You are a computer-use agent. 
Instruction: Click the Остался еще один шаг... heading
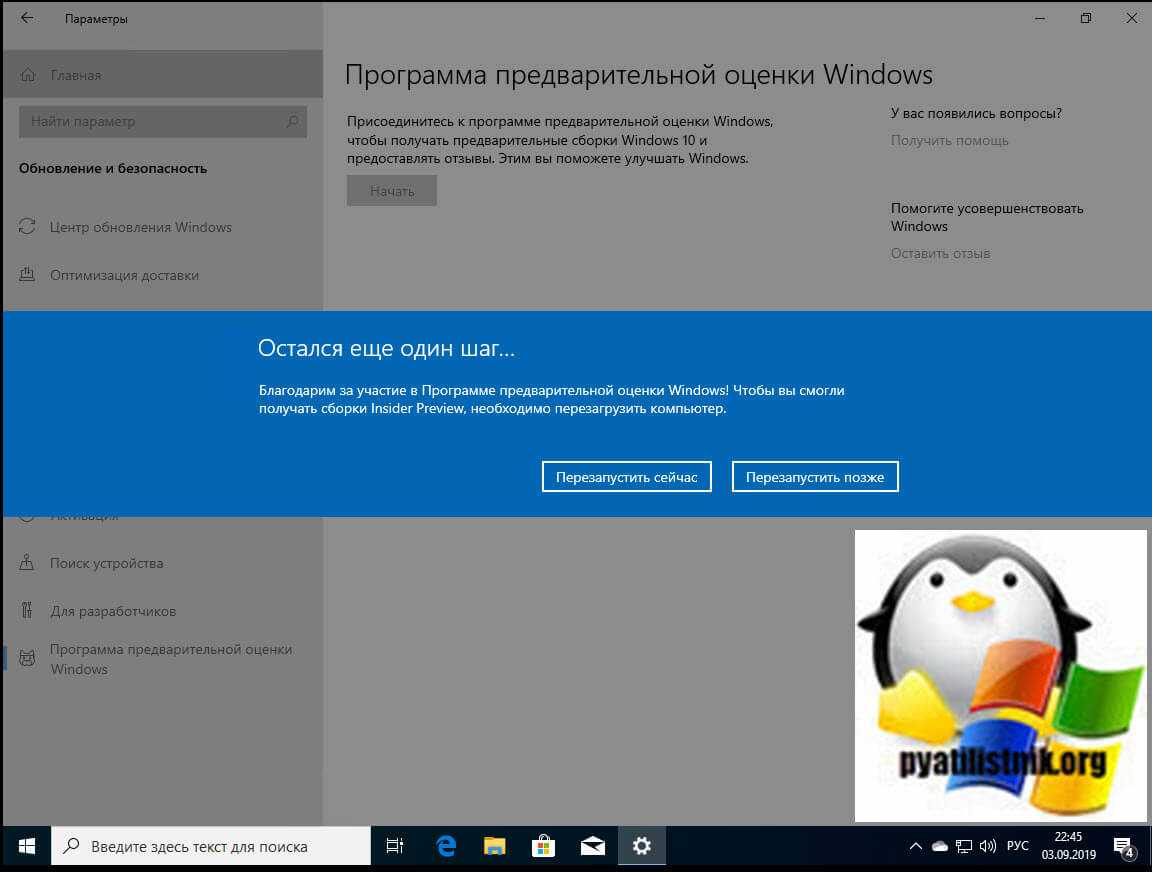coord(386,347)
